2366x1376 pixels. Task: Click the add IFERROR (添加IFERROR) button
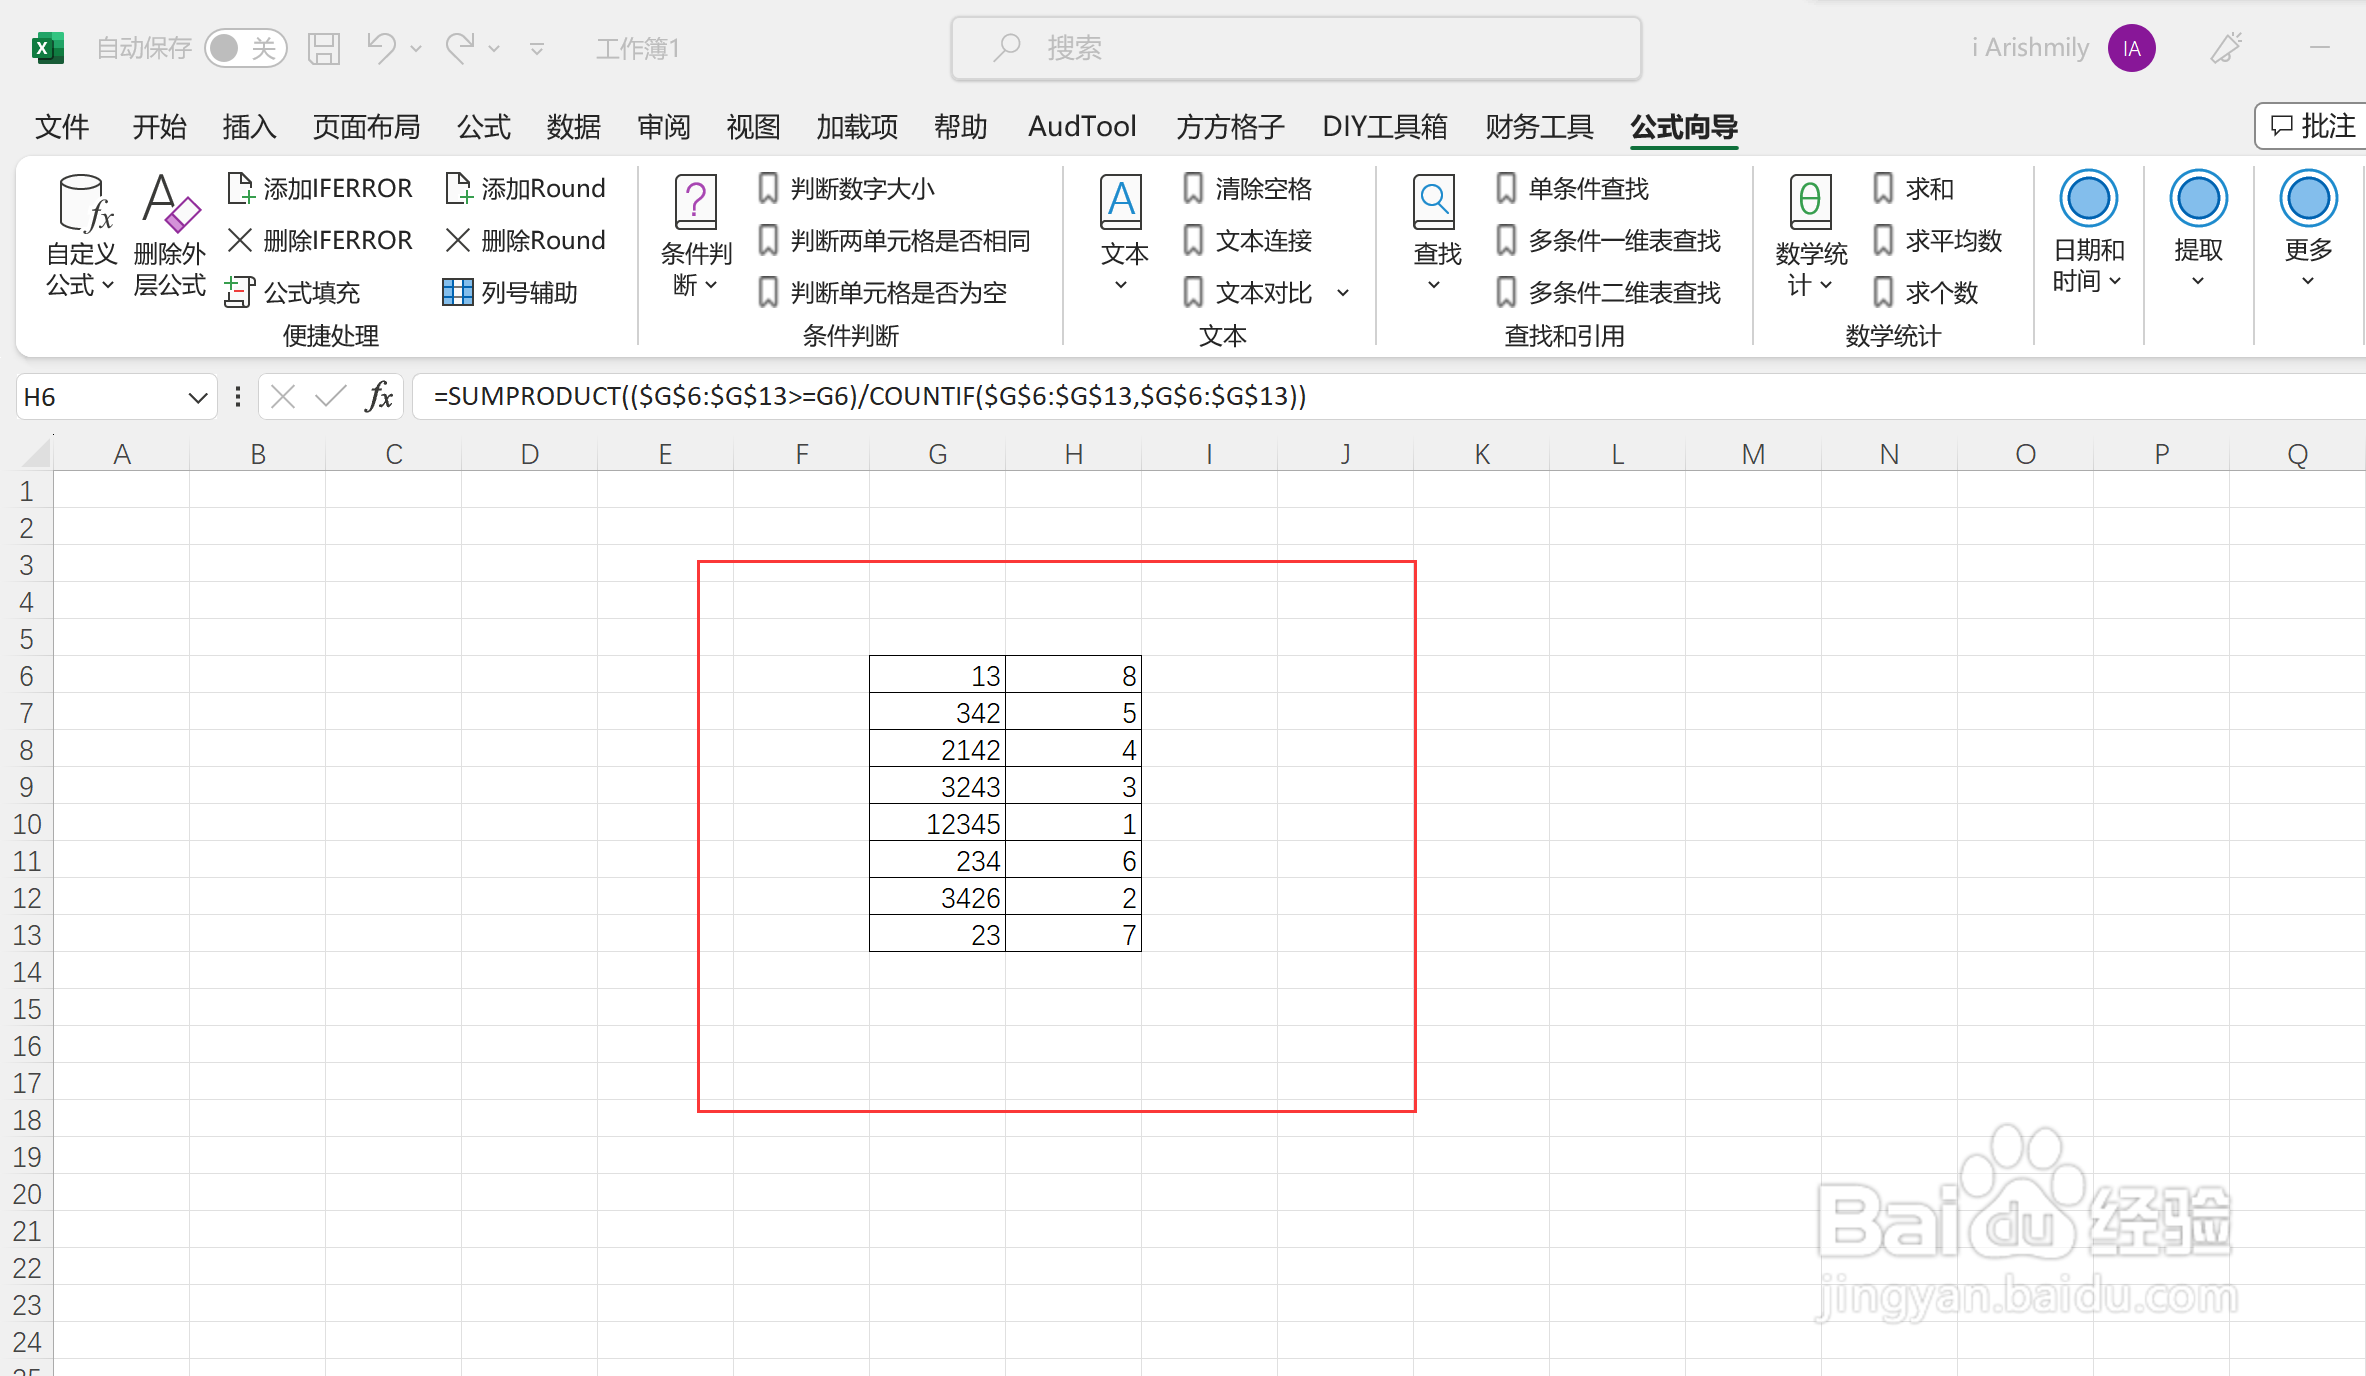(321, 188)
